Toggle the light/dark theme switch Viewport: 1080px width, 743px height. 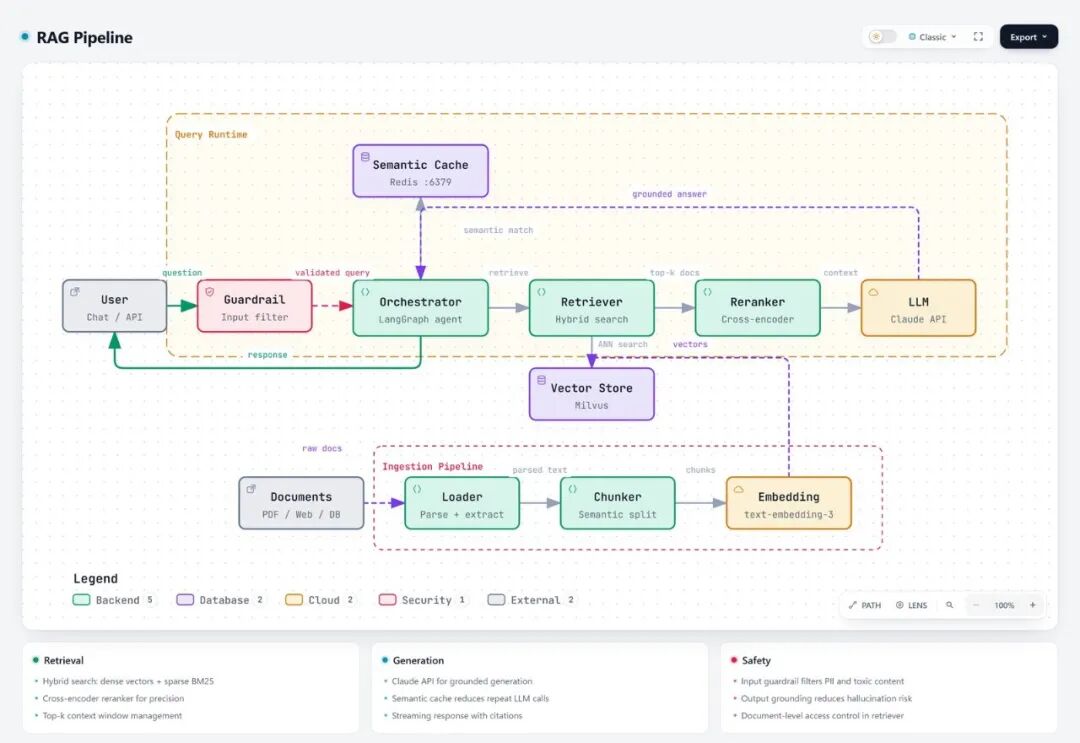click(882, 36)
